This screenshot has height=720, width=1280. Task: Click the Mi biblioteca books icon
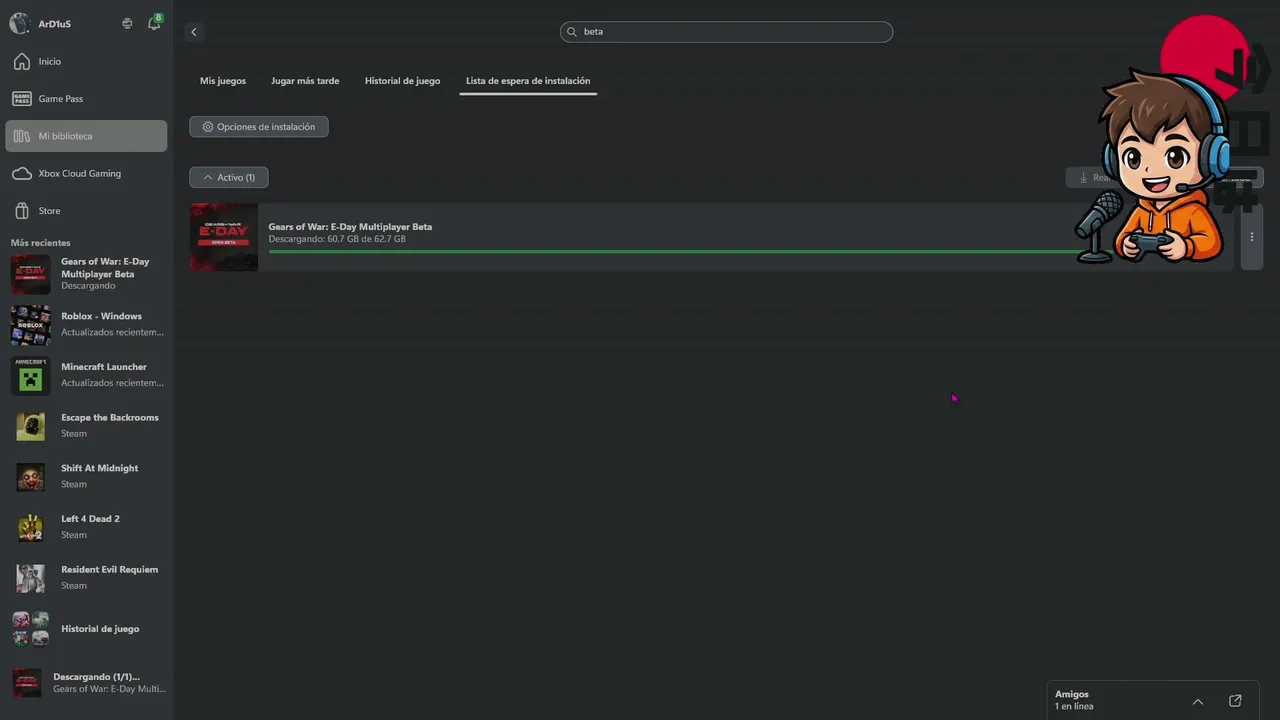pos(21,136)
